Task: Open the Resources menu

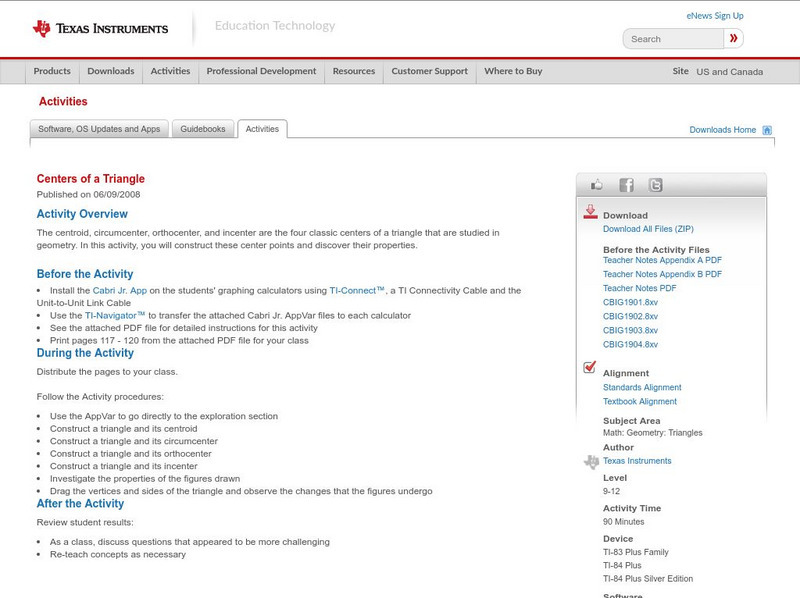Action: click(x=354, y=71)
